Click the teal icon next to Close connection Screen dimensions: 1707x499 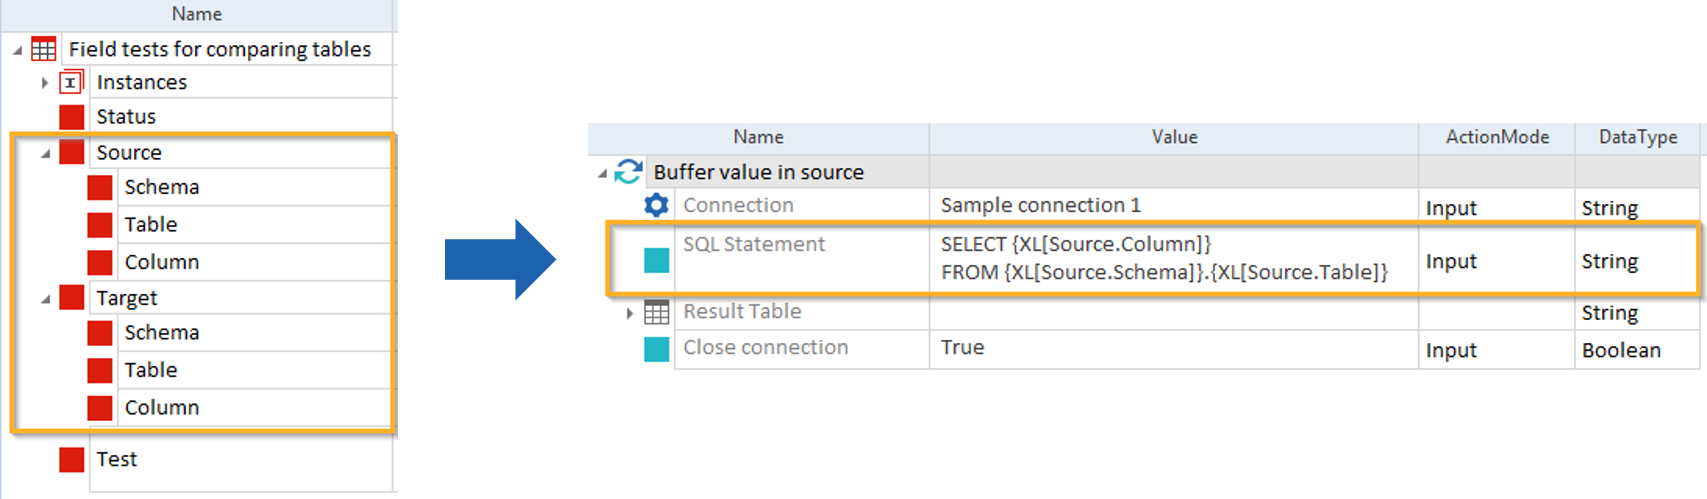657,349
